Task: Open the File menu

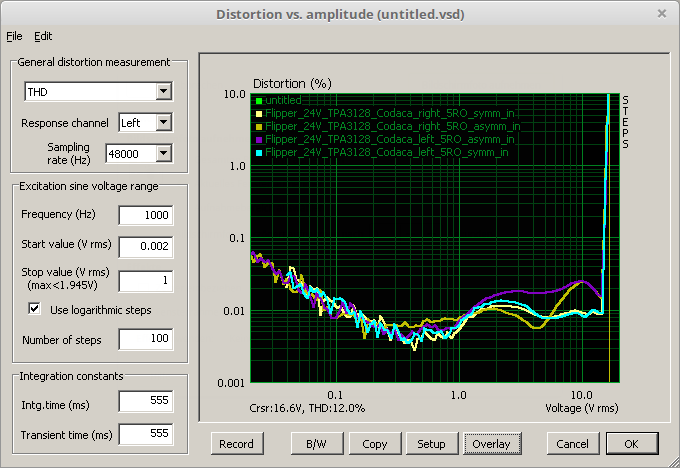Action: click(13, 36)
